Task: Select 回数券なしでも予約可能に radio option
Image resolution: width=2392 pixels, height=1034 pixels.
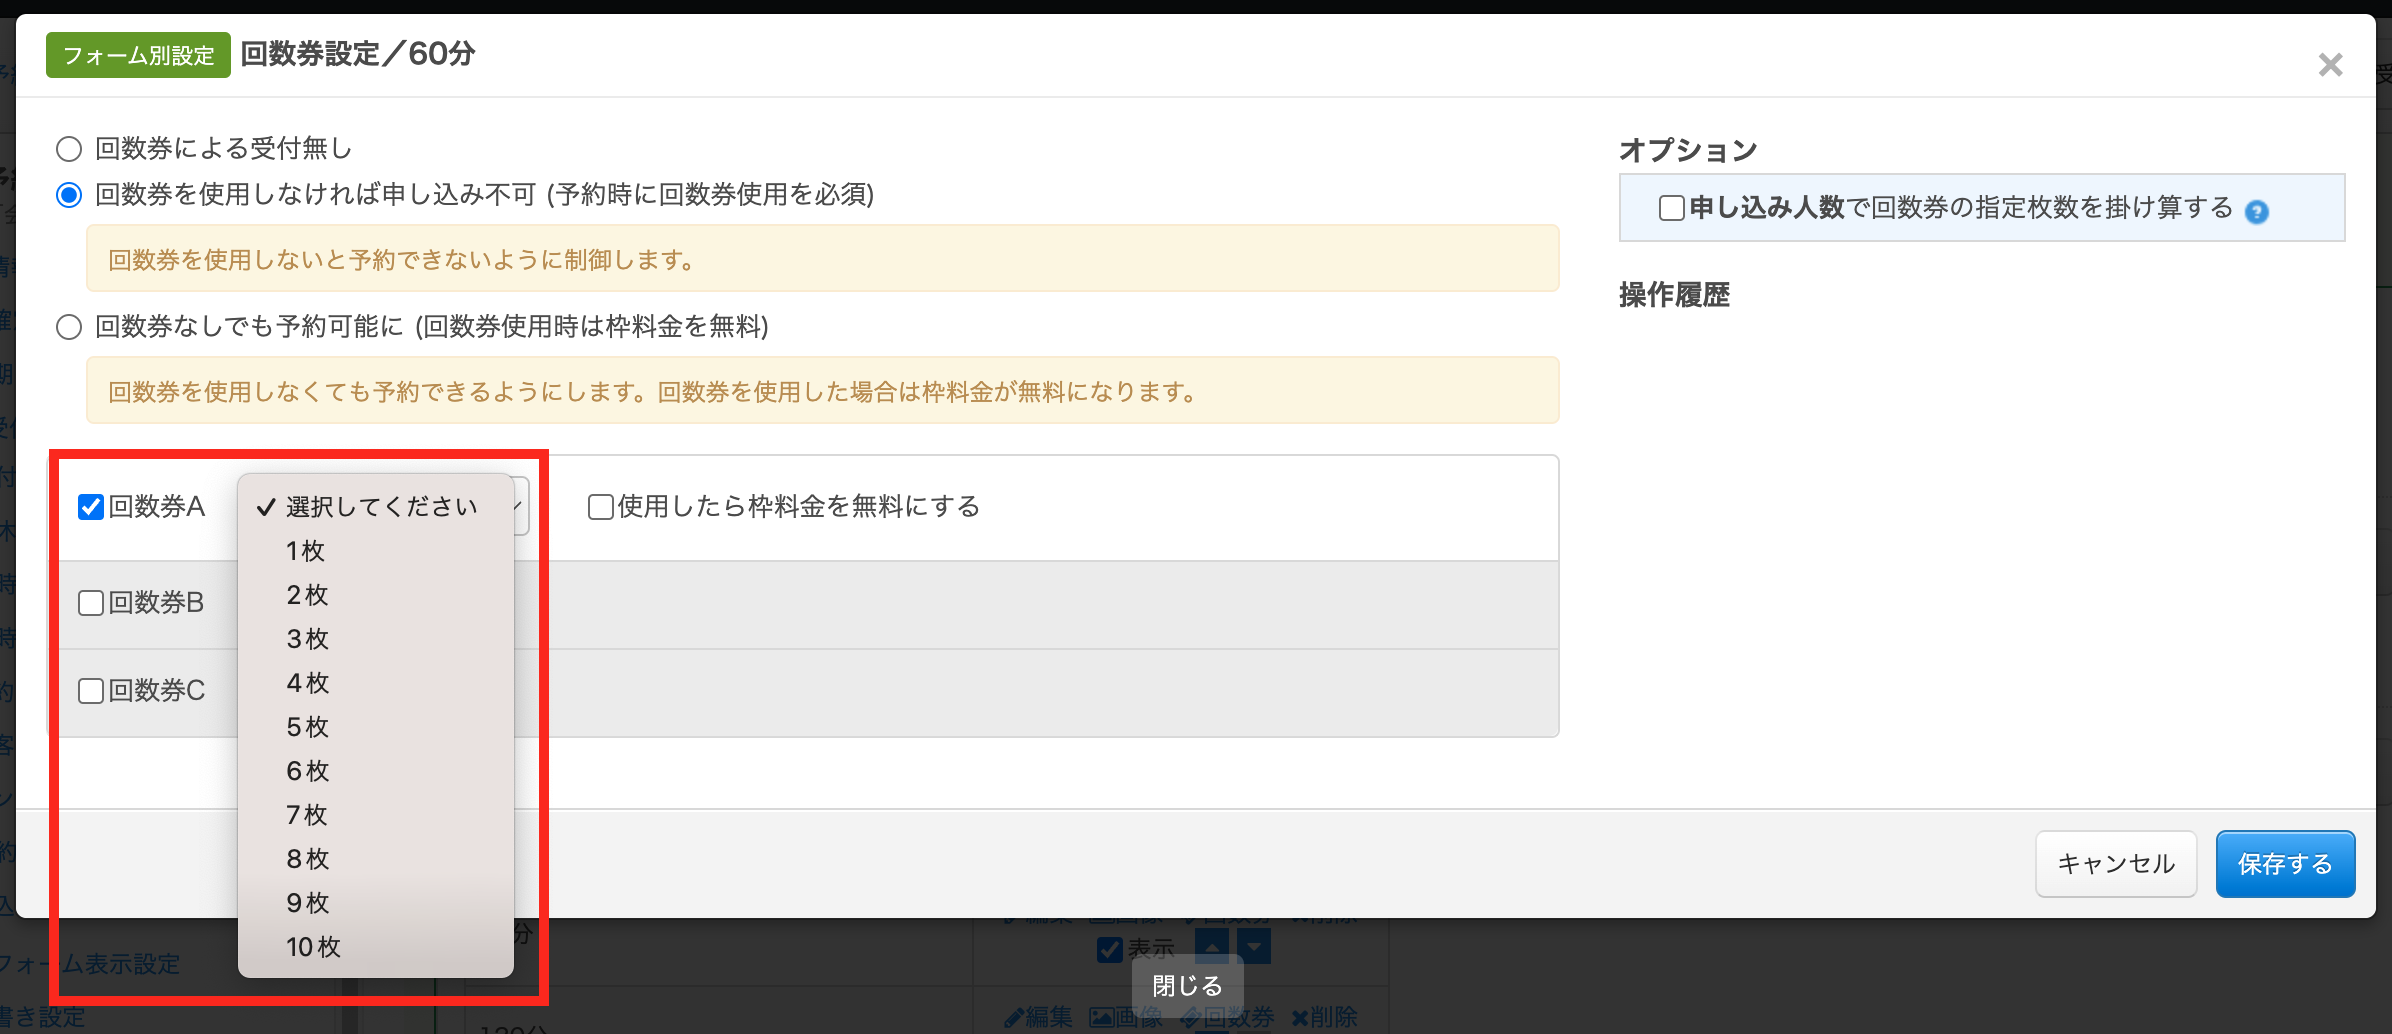Action: click(69, 327)
